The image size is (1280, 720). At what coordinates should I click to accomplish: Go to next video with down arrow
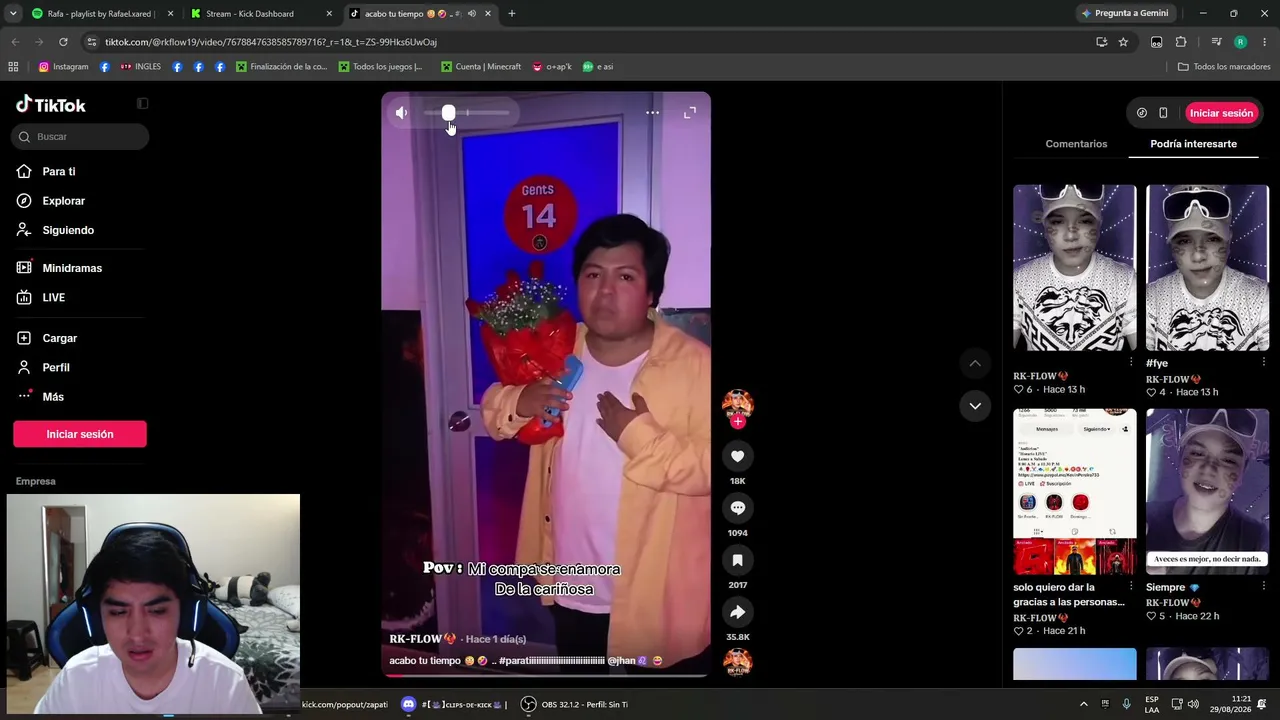[x=975, y=405]
